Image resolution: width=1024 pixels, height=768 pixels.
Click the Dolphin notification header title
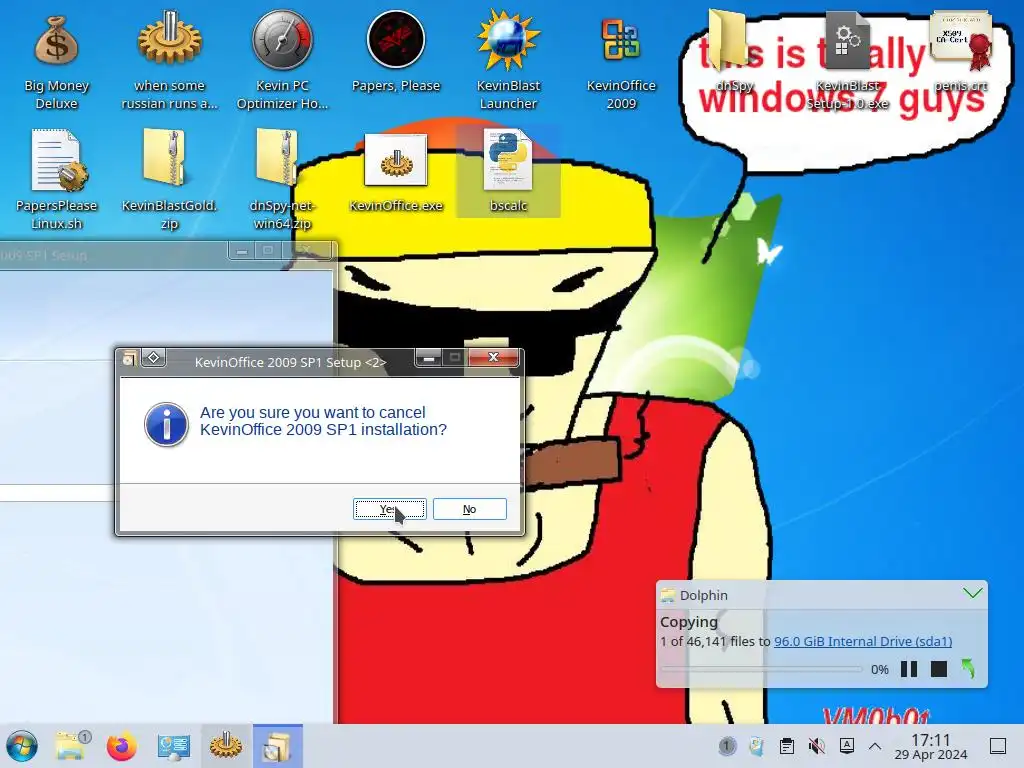pos(703,595)
